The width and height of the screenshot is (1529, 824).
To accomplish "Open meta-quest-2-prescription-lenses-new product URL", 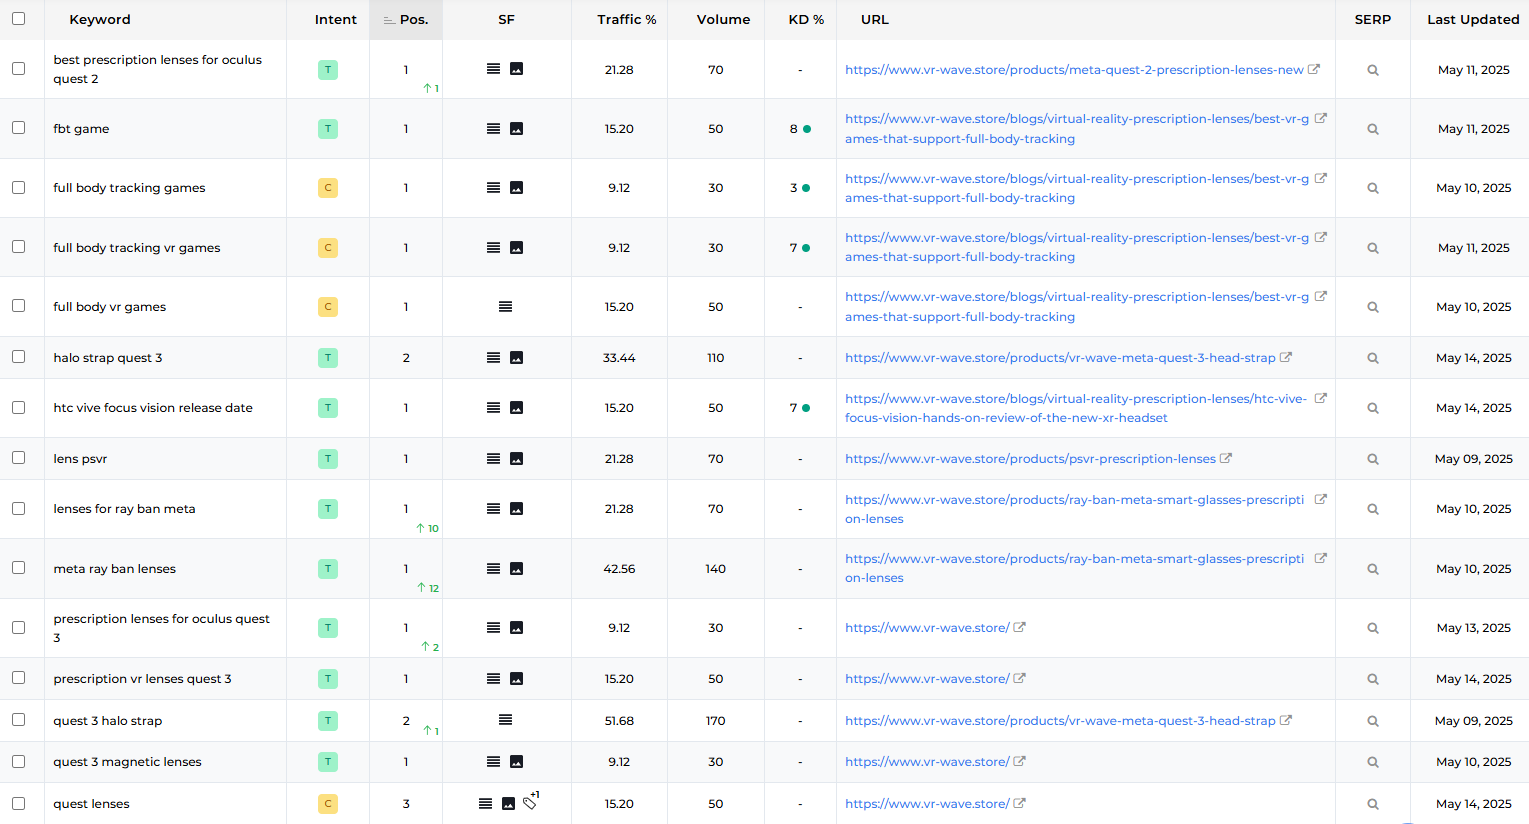I will coord(1074,70).
